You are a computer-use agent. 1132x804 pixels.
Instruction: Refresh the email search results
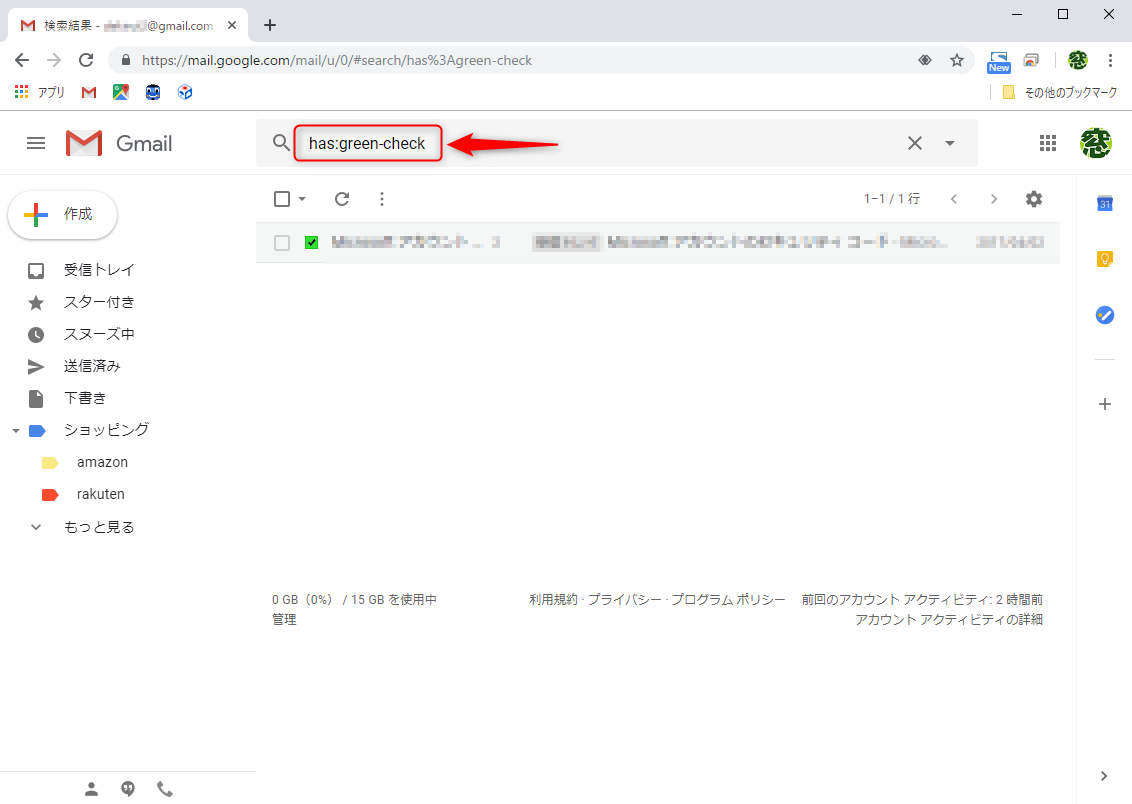coord(341,199)
